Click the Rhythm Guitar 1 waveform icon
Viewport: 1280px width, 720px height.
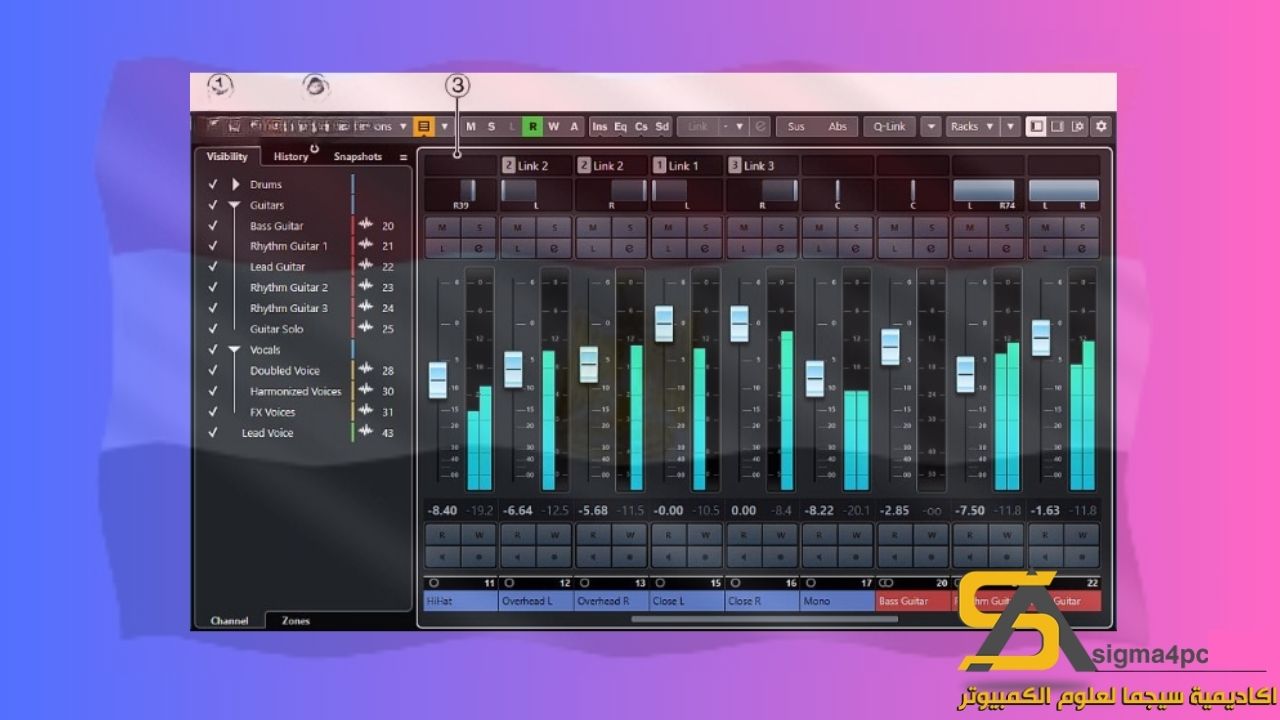point(365,246)
